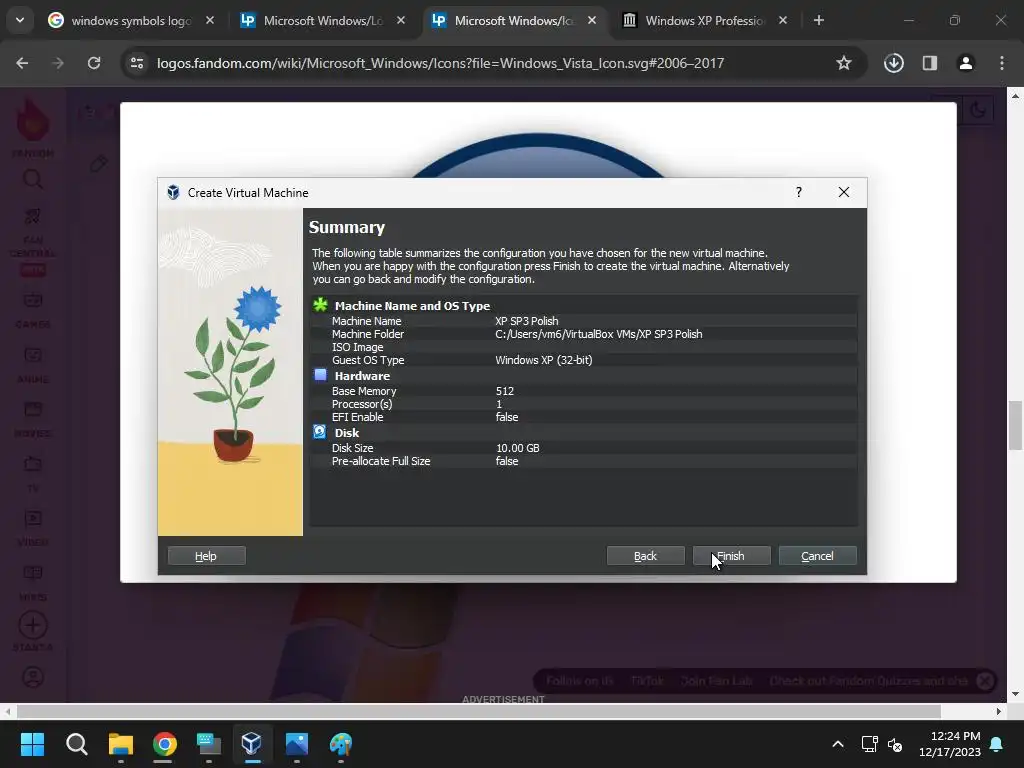Open the Windows Start menu

(x=32, y=743)
